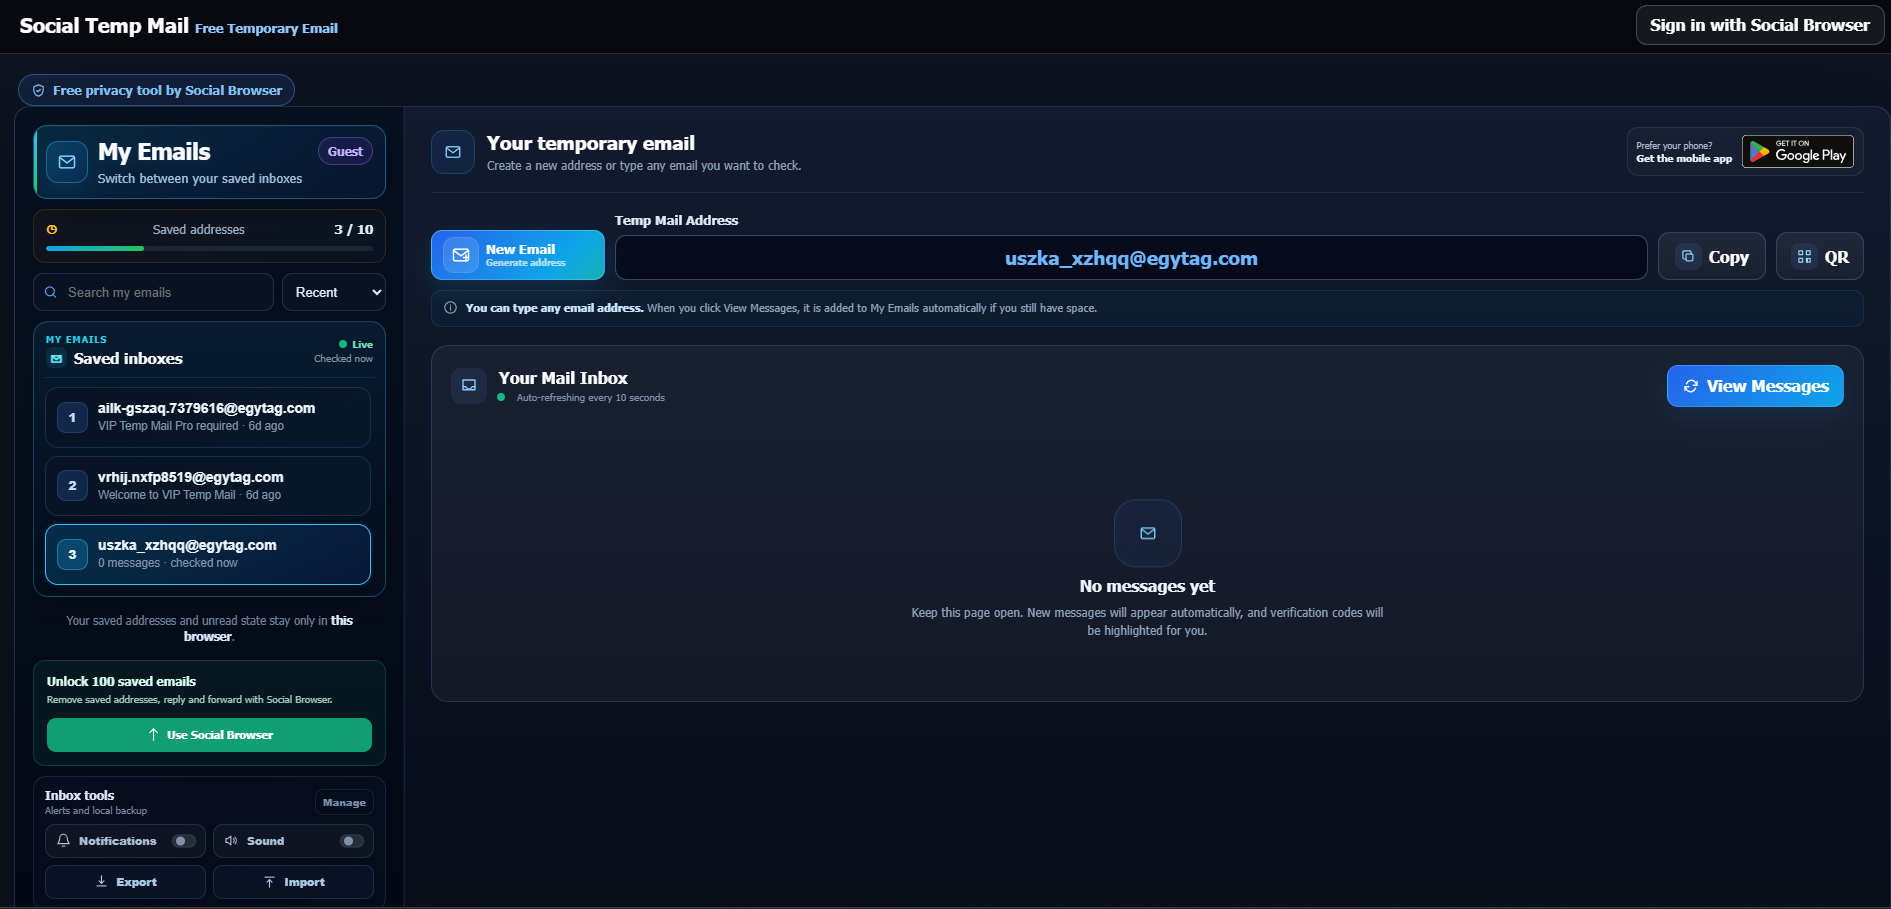Click the Unlock 100 saved emails heading

pyautogui.click(x=121, y=681)
